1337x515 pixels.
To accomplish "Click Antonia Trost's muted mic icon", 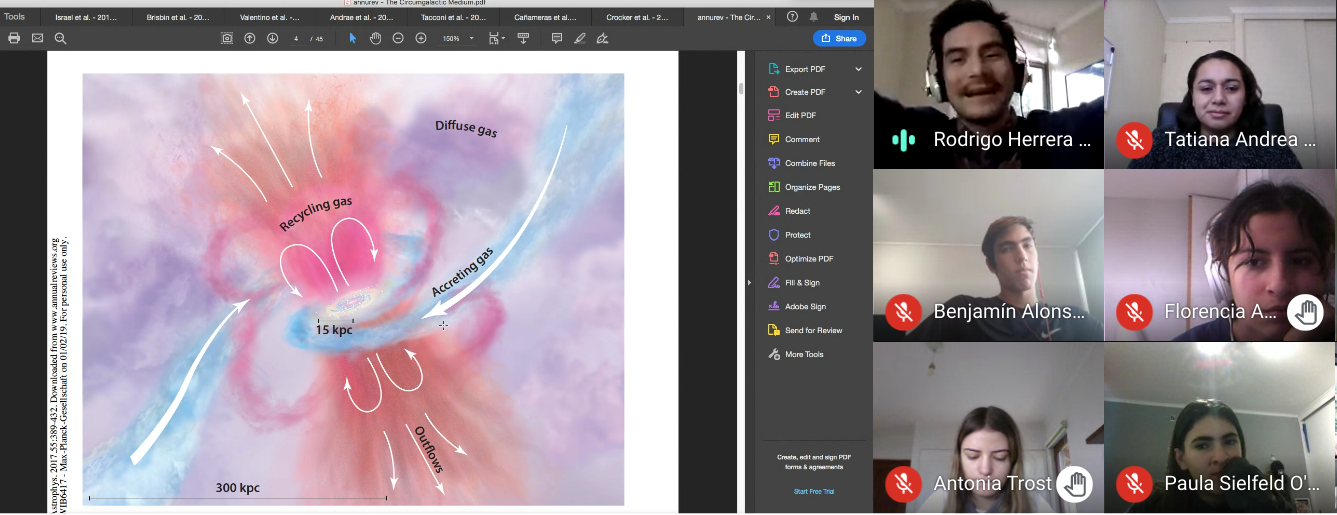I will [903, 484].
